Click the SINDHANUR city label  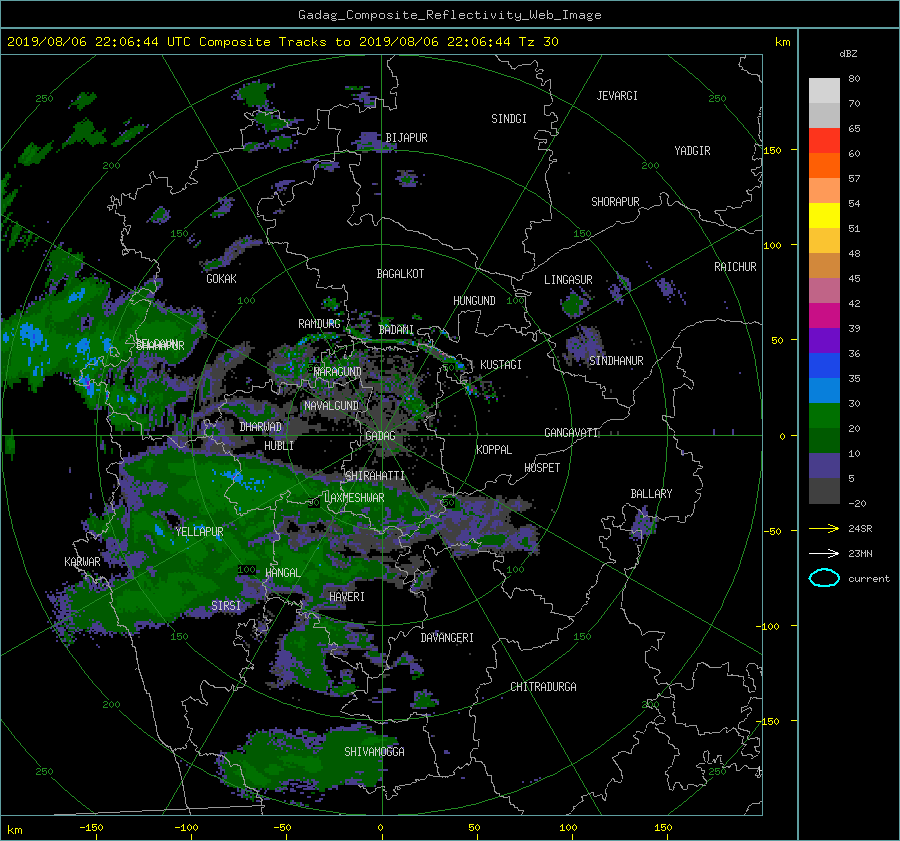coord(616,361)
